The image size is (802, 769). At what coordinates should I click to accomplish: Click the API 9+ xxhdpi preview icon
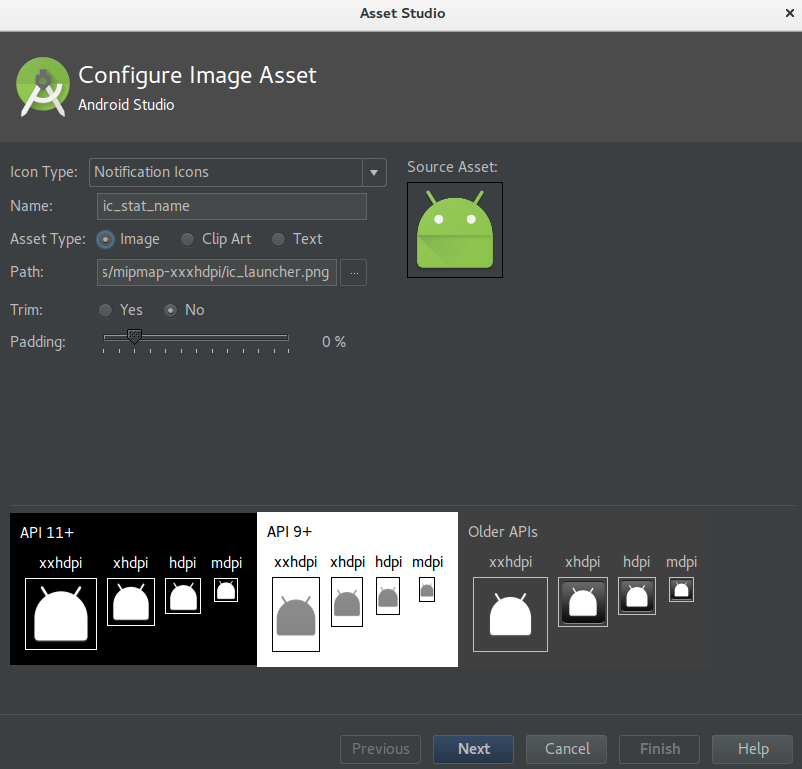[x=296, y=614]
